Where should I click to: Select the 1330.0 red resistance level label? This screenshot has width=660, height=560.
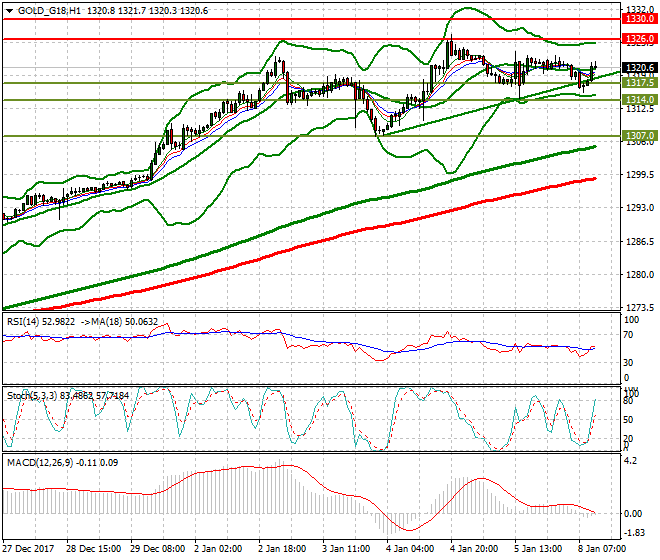639,19
